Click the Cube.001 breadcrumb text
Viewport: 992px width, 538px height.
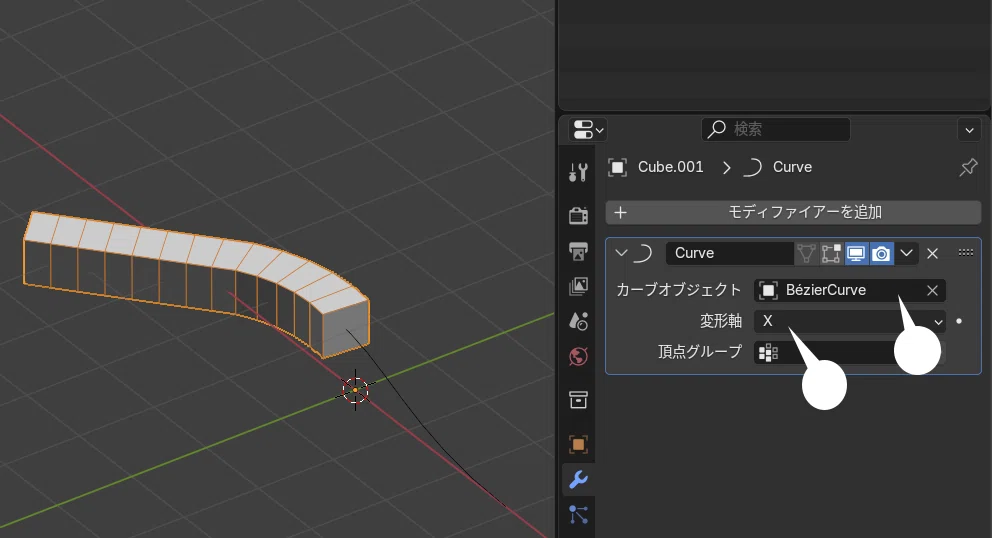[x=671, y=167]
